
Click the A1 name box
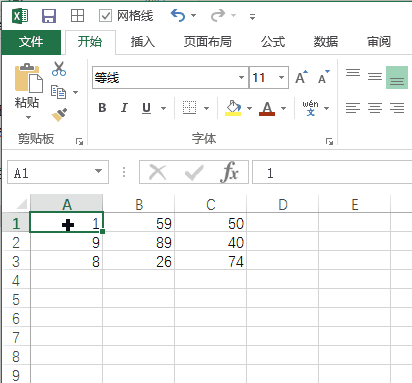pyautogui.click(x=50, y=172)
